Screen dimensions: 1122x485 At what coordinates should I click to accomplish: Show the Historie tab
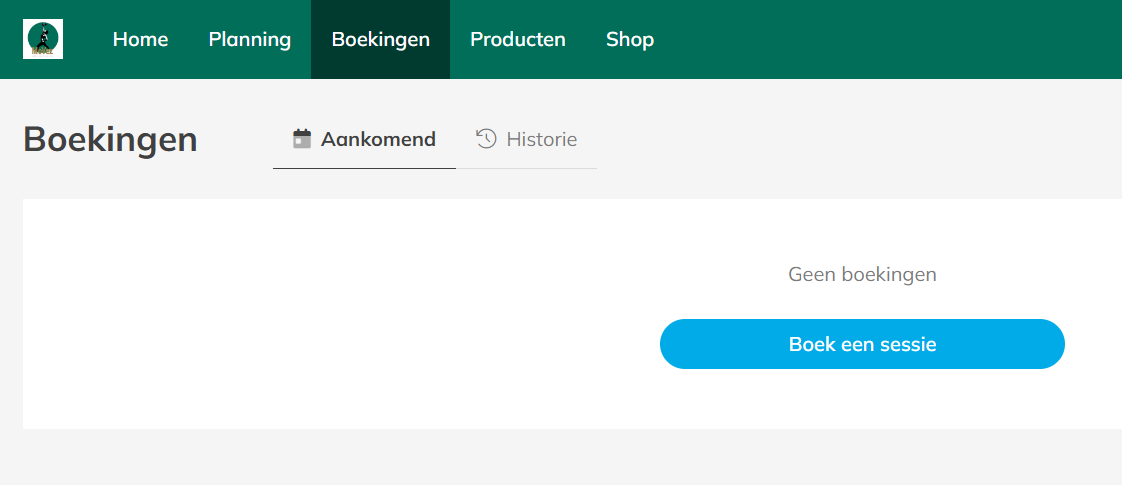point(527,139)
